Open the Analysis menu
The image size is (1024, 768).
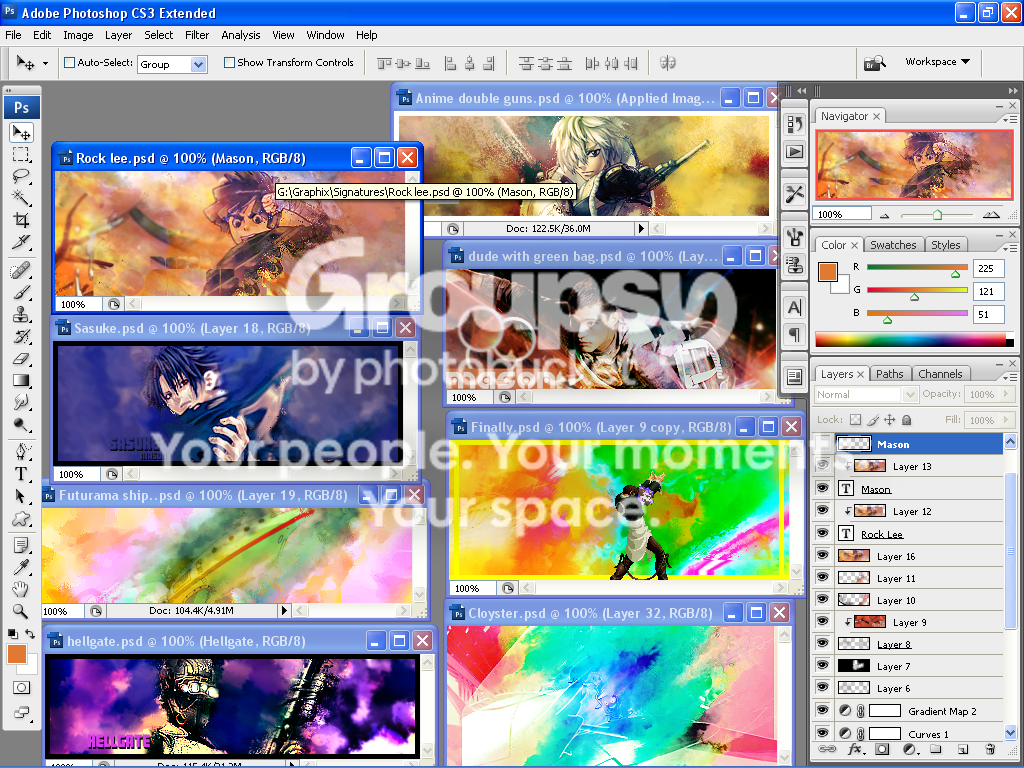240,35
